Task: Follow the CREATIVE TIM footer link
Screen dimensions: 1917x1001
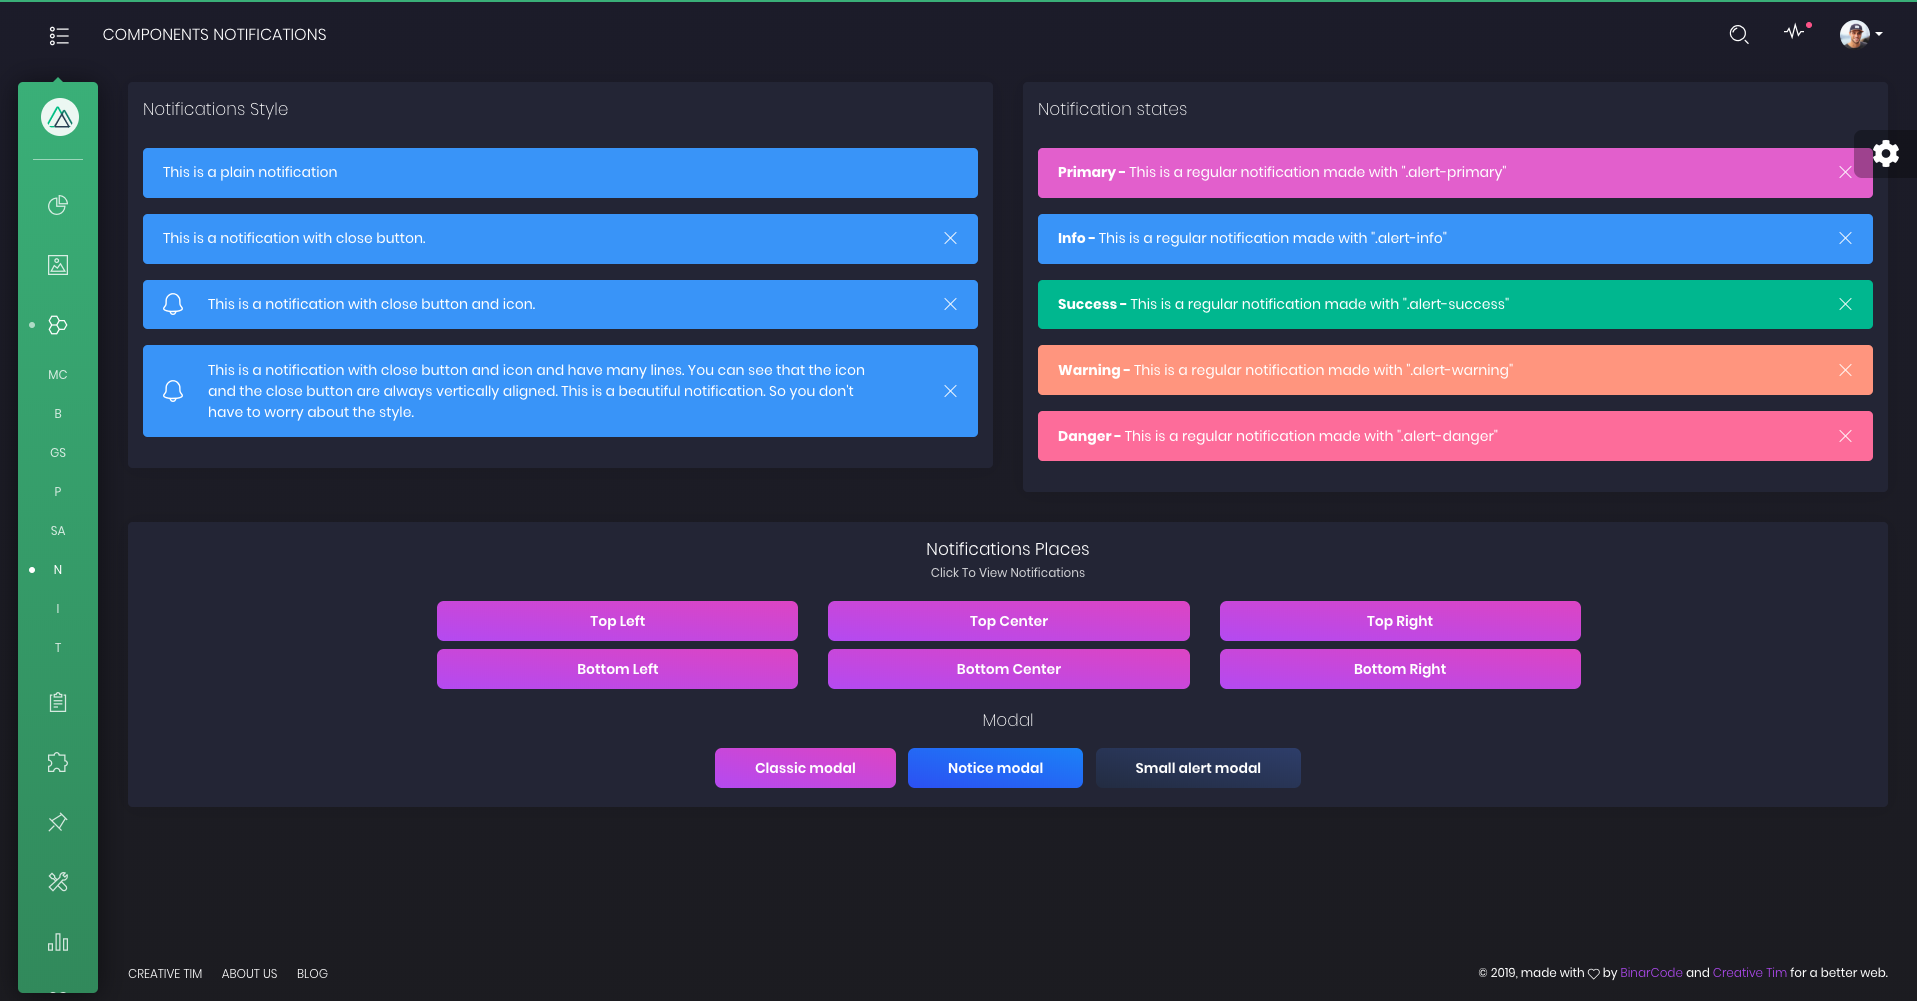Action: click(x=165, y=974)
